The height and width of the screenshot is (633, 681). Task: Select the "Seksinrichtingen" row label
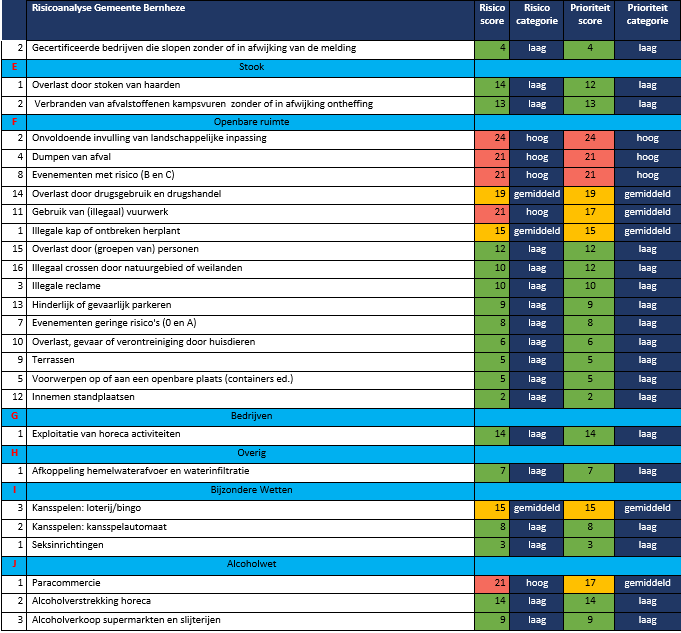(x=70, y=545)
